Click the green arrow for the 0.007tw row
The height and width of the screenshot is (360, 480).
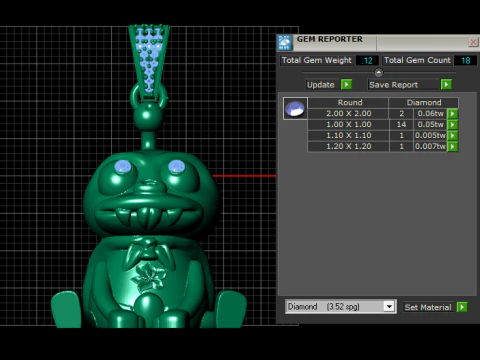click(x=452, y=147)
